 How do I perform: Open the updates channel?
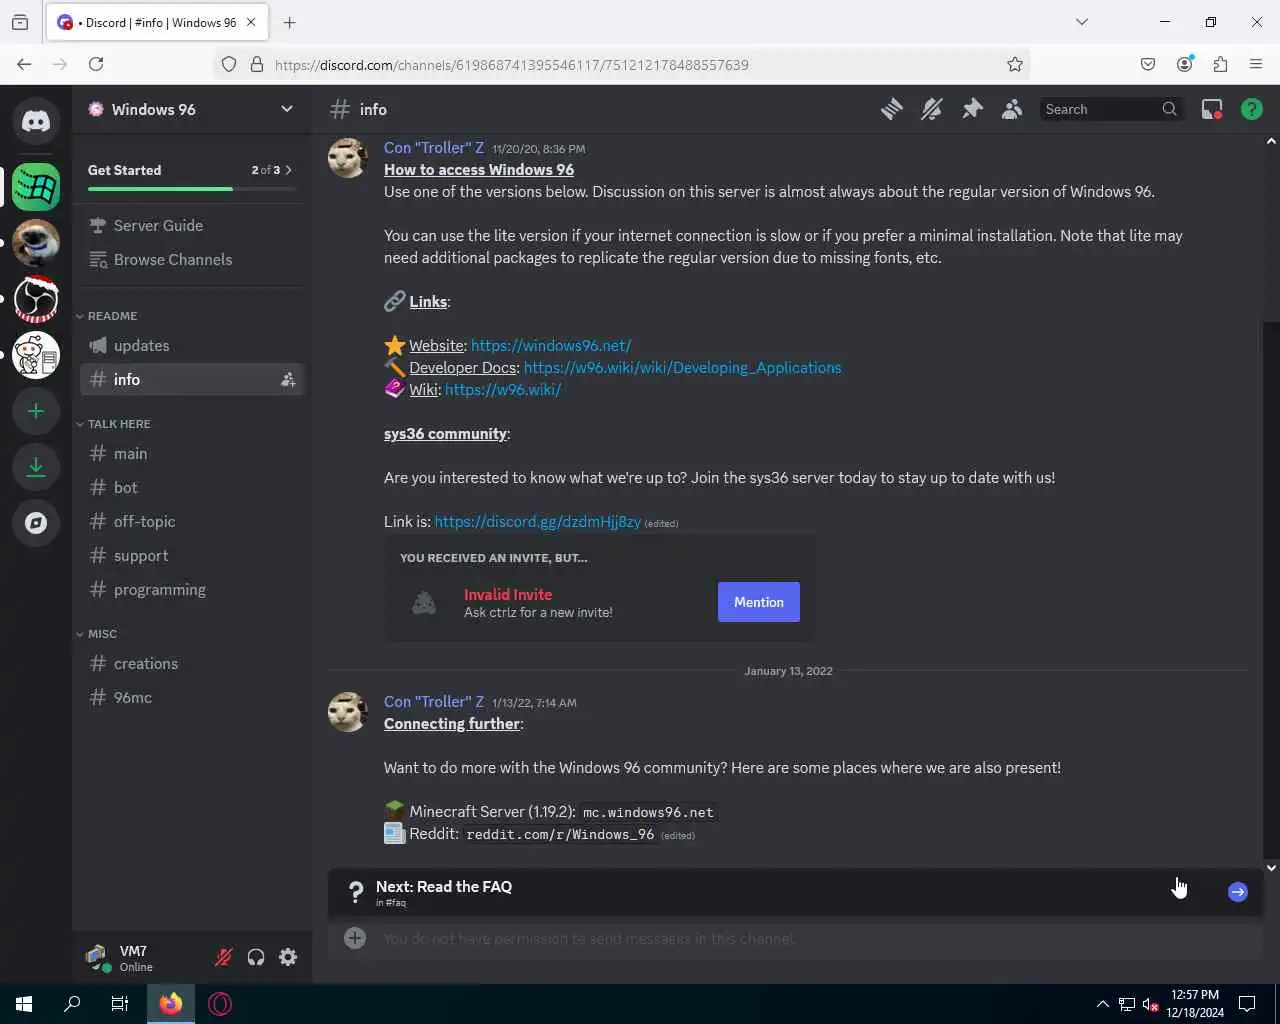pos(192,345)
